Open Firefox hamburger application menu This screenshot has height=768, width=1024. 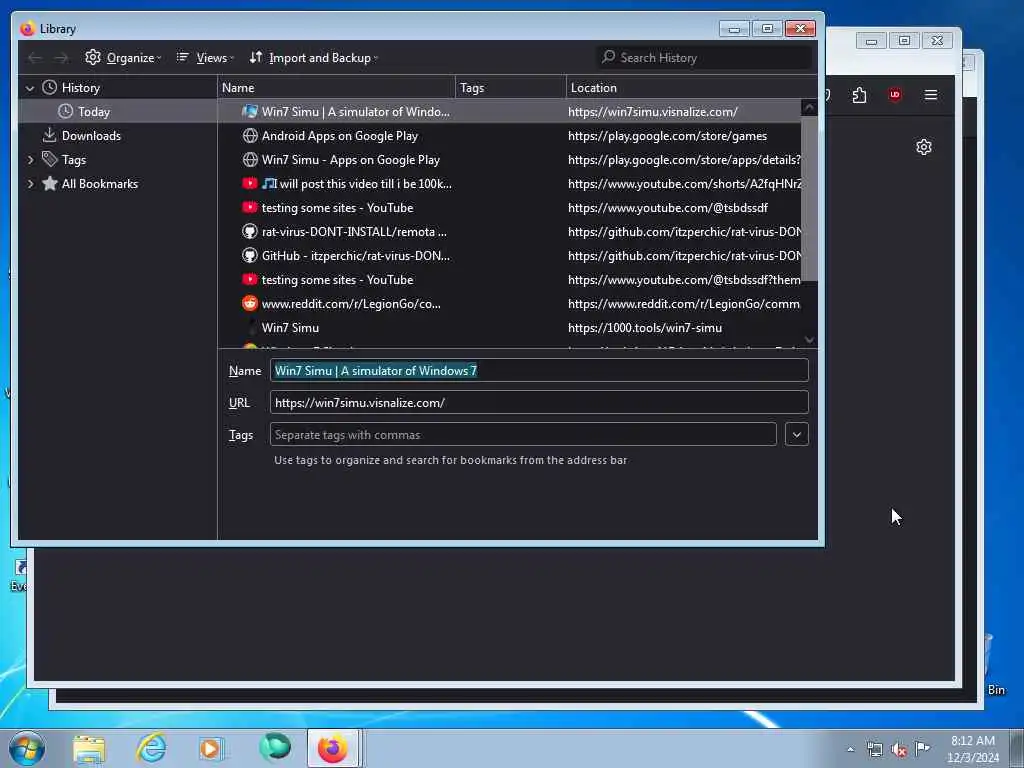click(x=931, y=95)
